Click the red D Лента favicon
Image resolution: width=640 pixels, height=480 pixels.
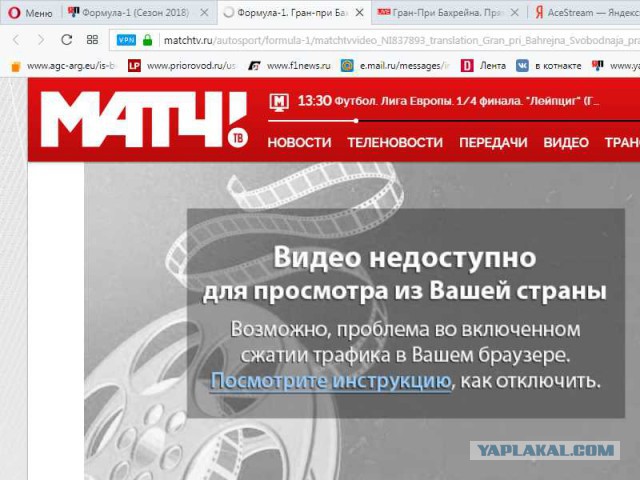click(x=467, y=66)
